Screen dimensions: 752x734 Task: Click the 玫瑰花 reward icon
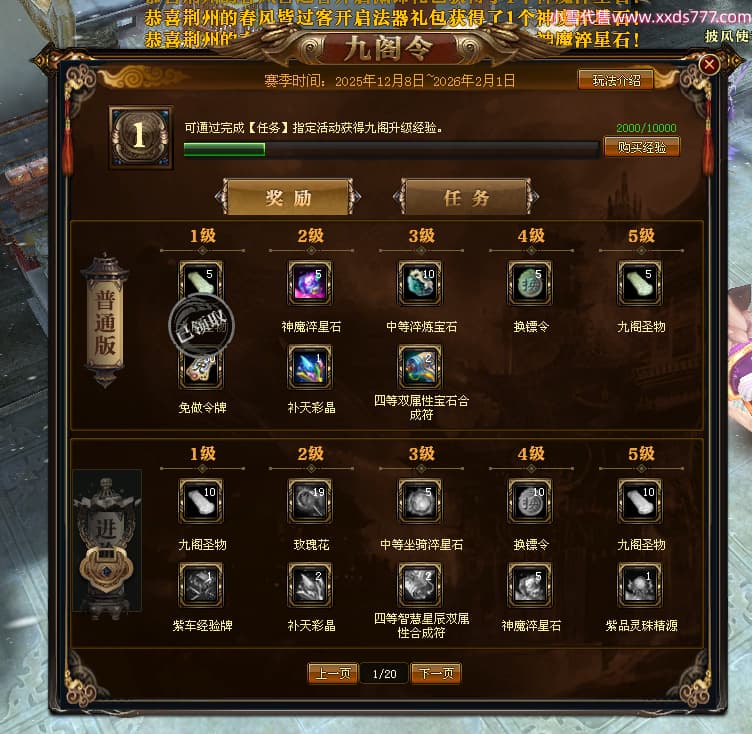point(310,501)
